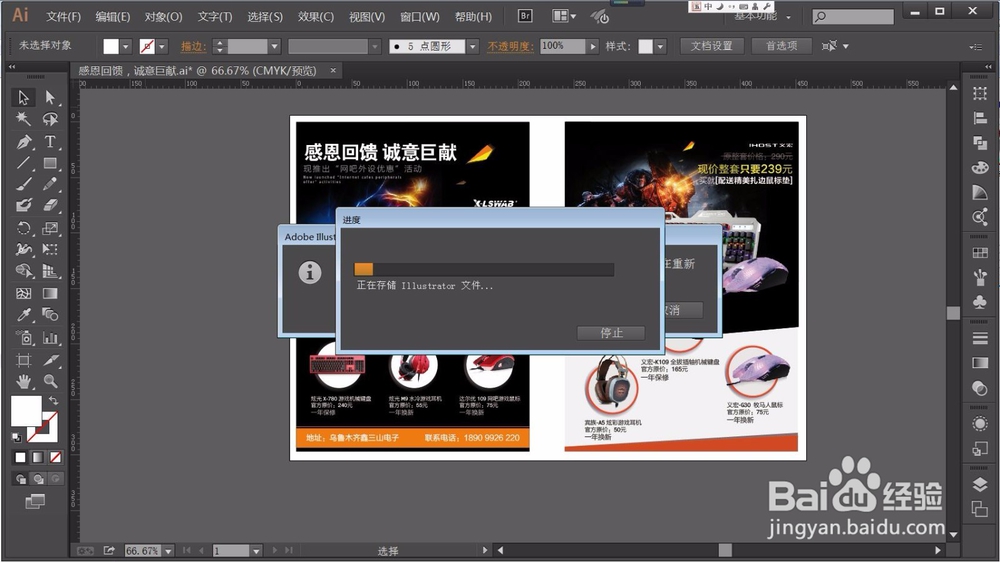Select the Column Graph tool
Screen dimensions: 1000x562
pos(50,338)
